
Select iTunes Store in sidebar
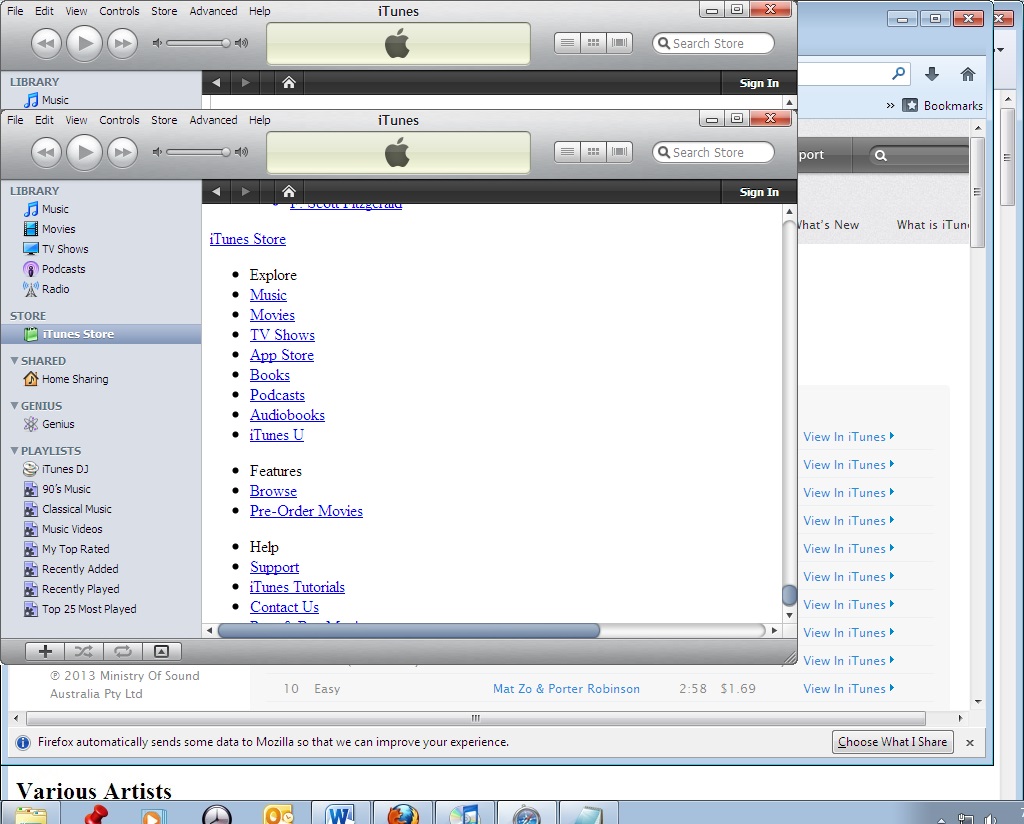pyautogui.click(x=101, y=334)
